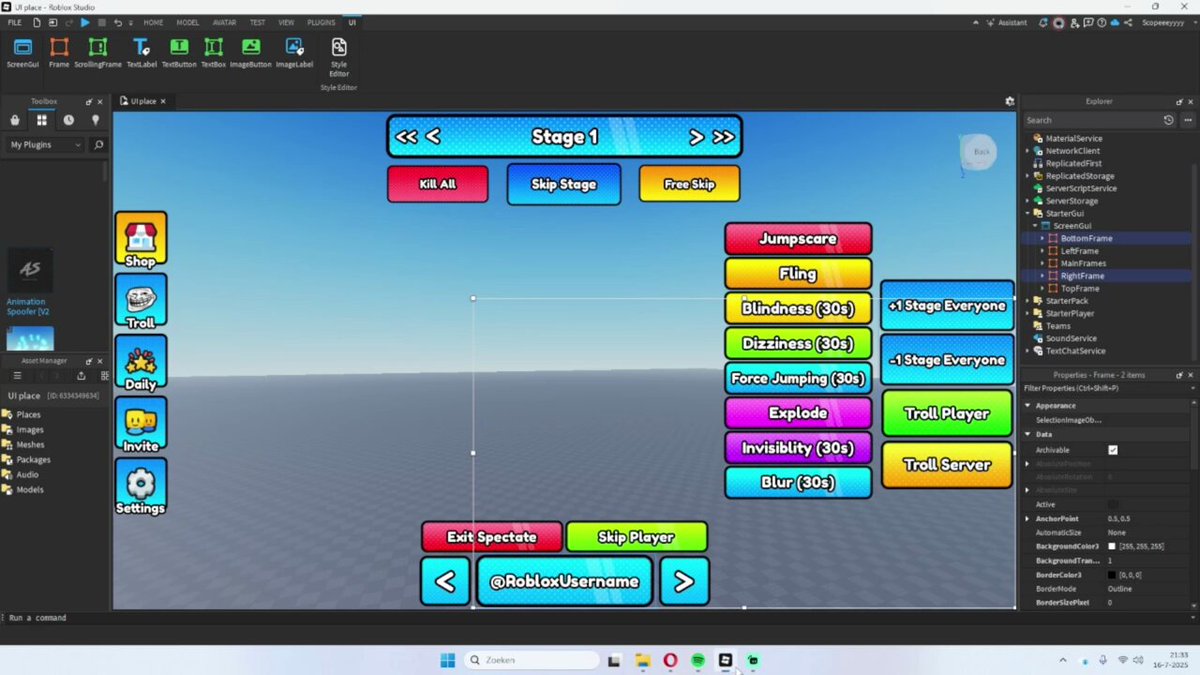Toggle the Archivable checkbox

[1113, 450]
